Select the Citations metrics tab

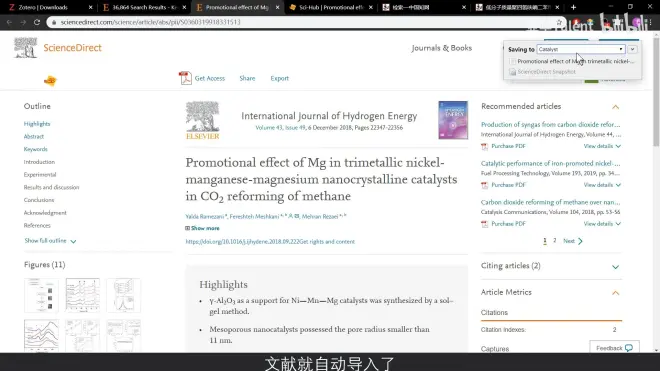click(494, 312)
